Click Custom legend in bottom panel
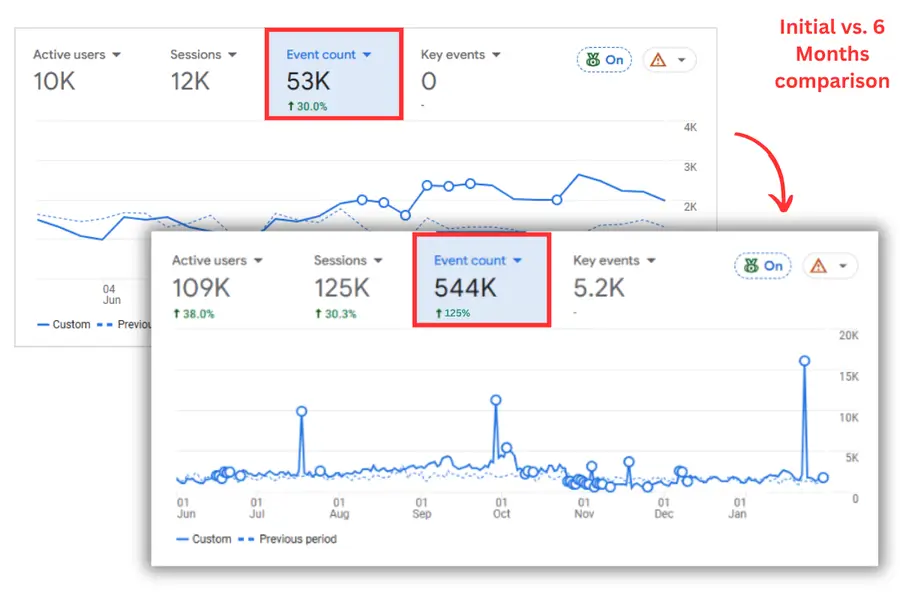The image size is (900, 600). [x=204, y=539]
